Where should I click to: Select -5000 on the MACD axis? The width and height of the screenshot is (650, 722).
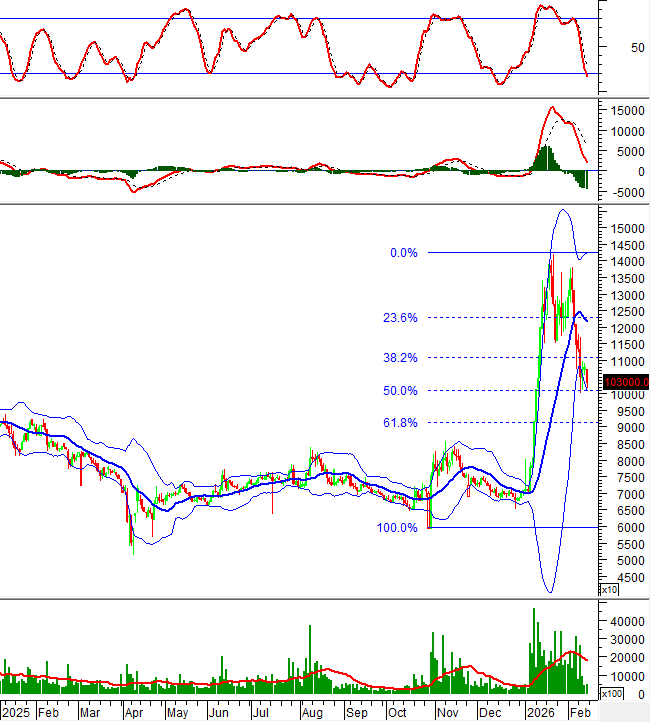[624, 193]
